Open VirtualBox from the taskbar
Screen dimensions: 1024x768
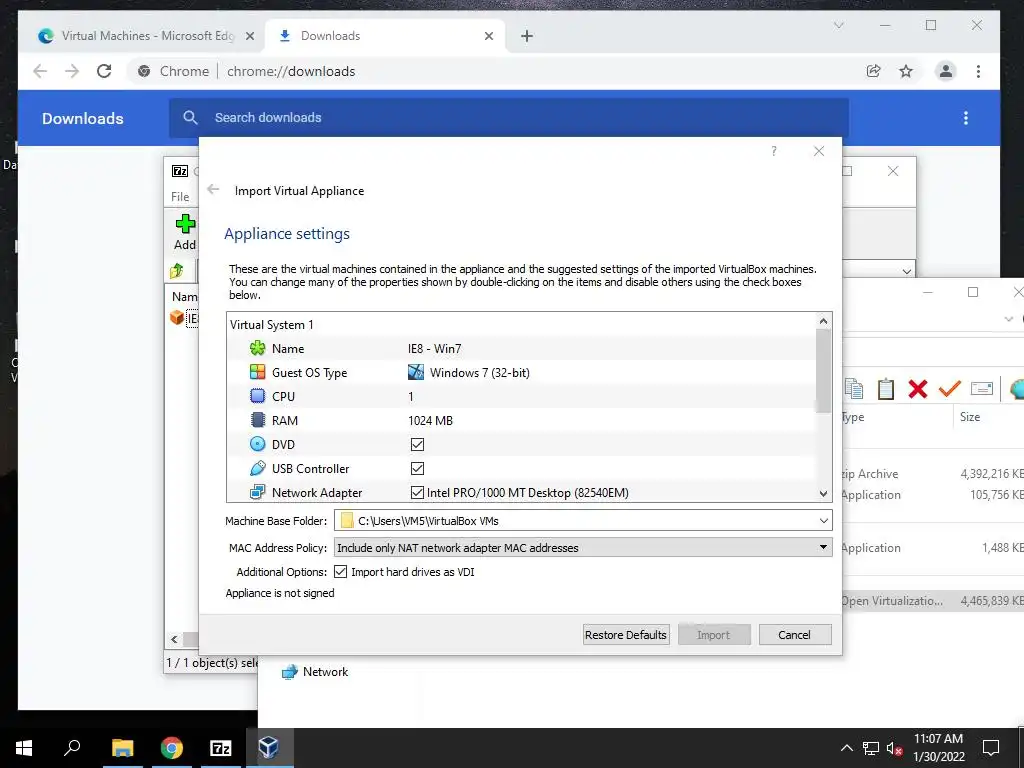268,747
